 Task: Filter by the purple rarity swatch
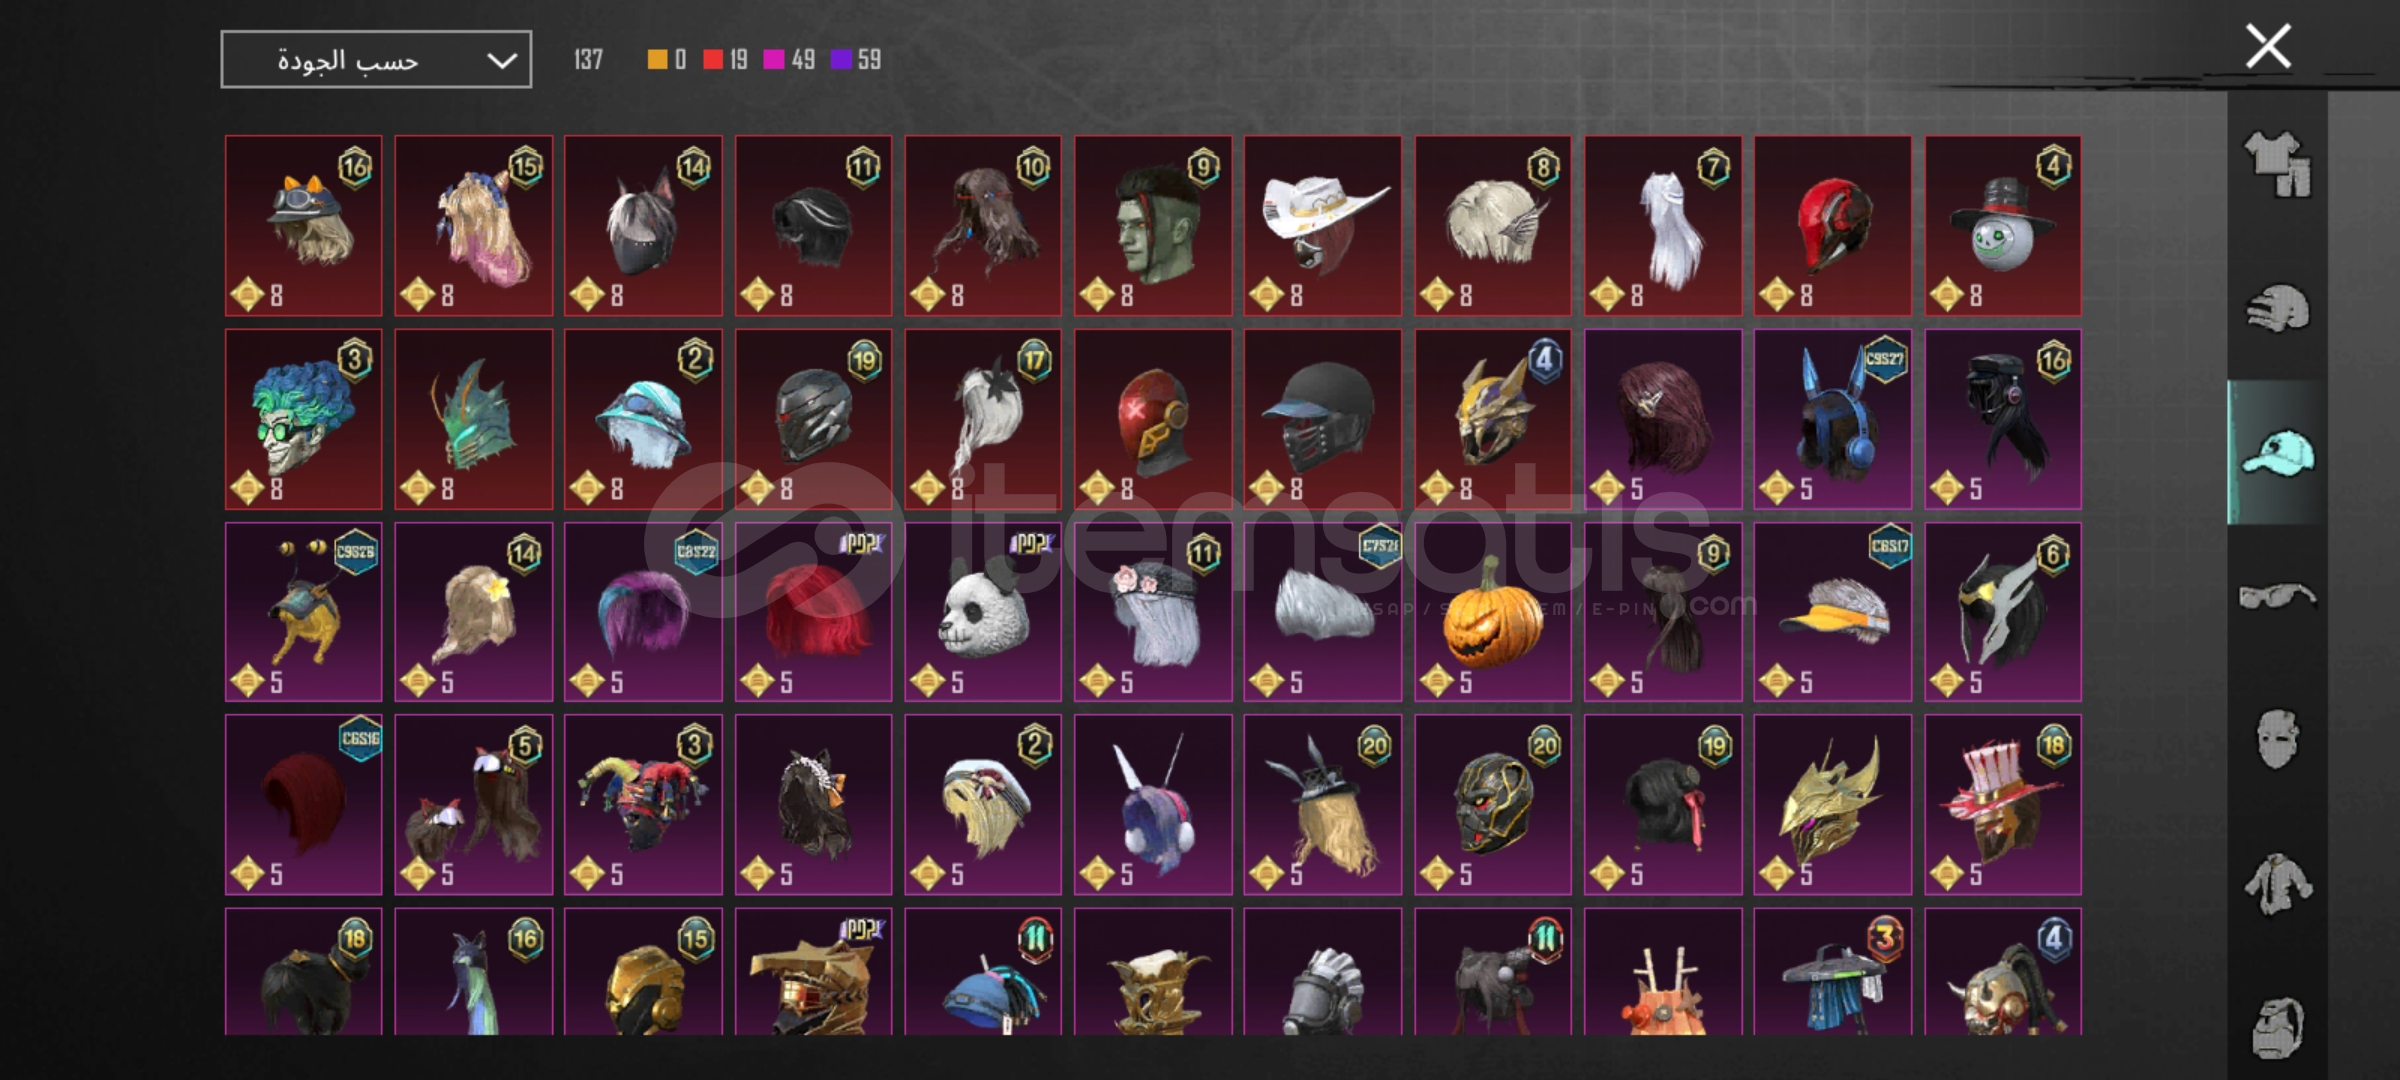pyautogui.click(x=841, y=60)
